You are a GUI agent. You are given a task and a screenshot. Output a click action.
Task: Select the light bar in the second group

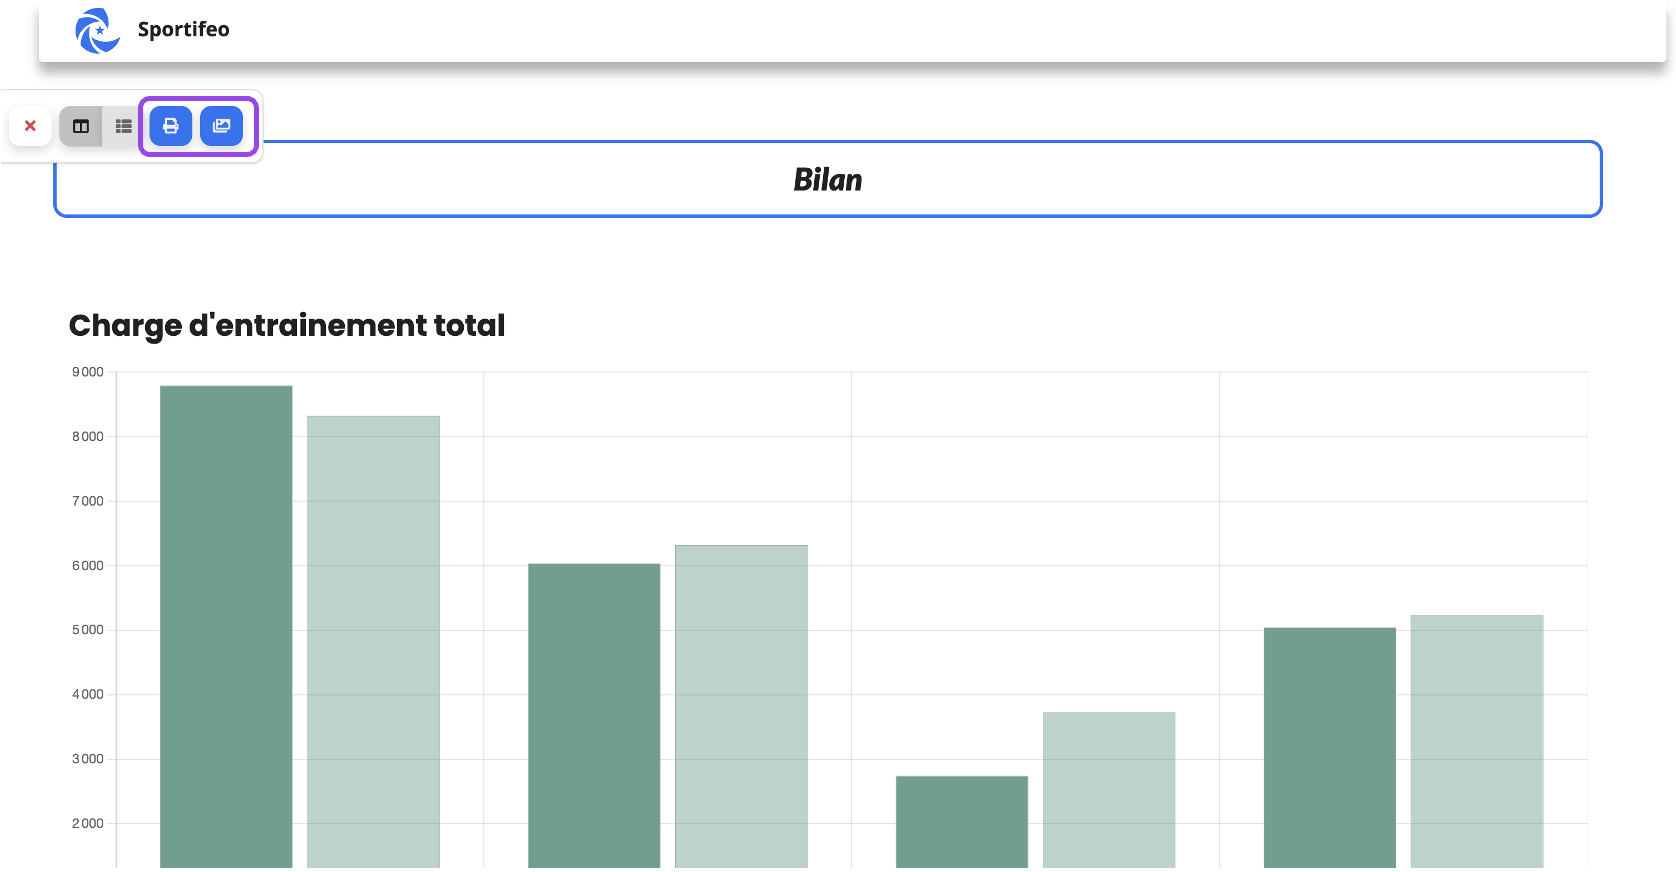[741, 706]
